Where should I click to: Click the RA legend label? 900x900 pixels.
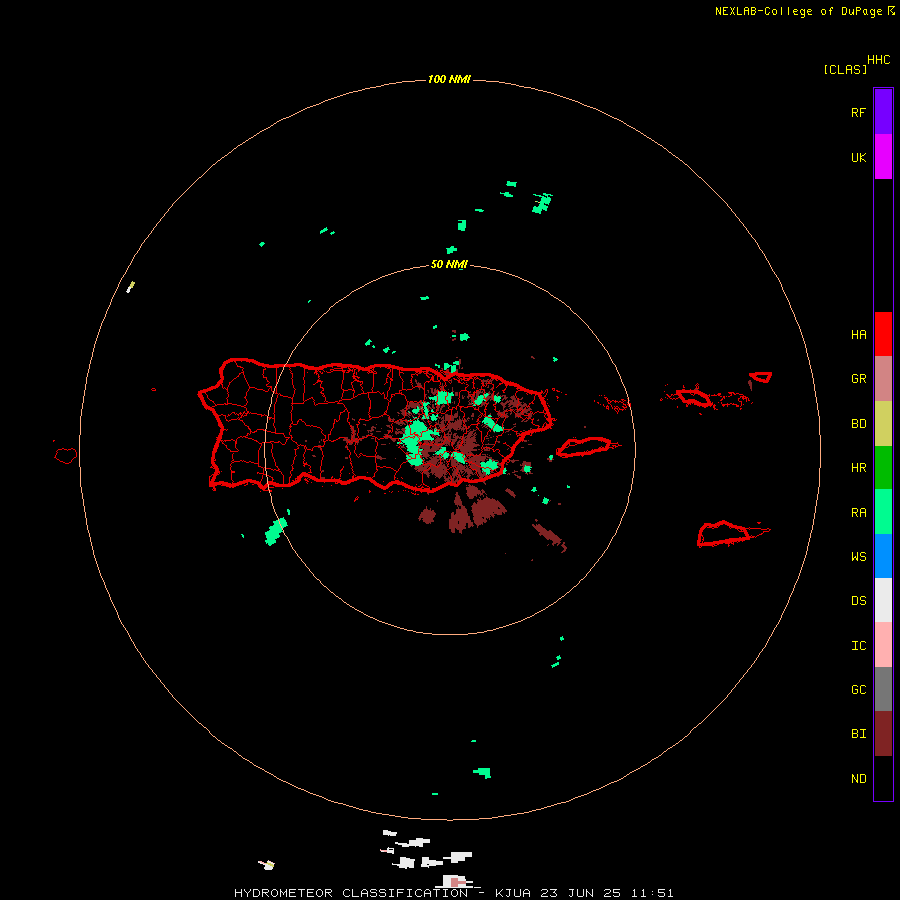click(858, 513)
